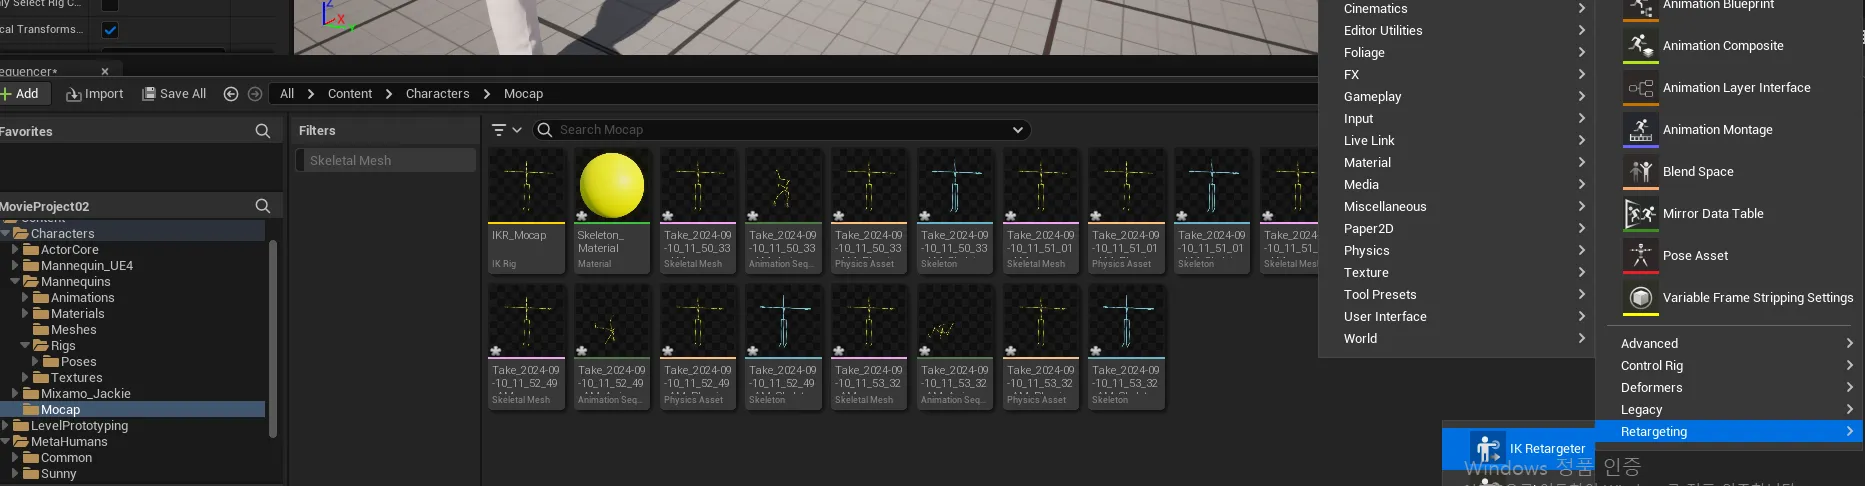
Task: Open breadcrumb arrow after Content
Action: (x=389, y=94)
